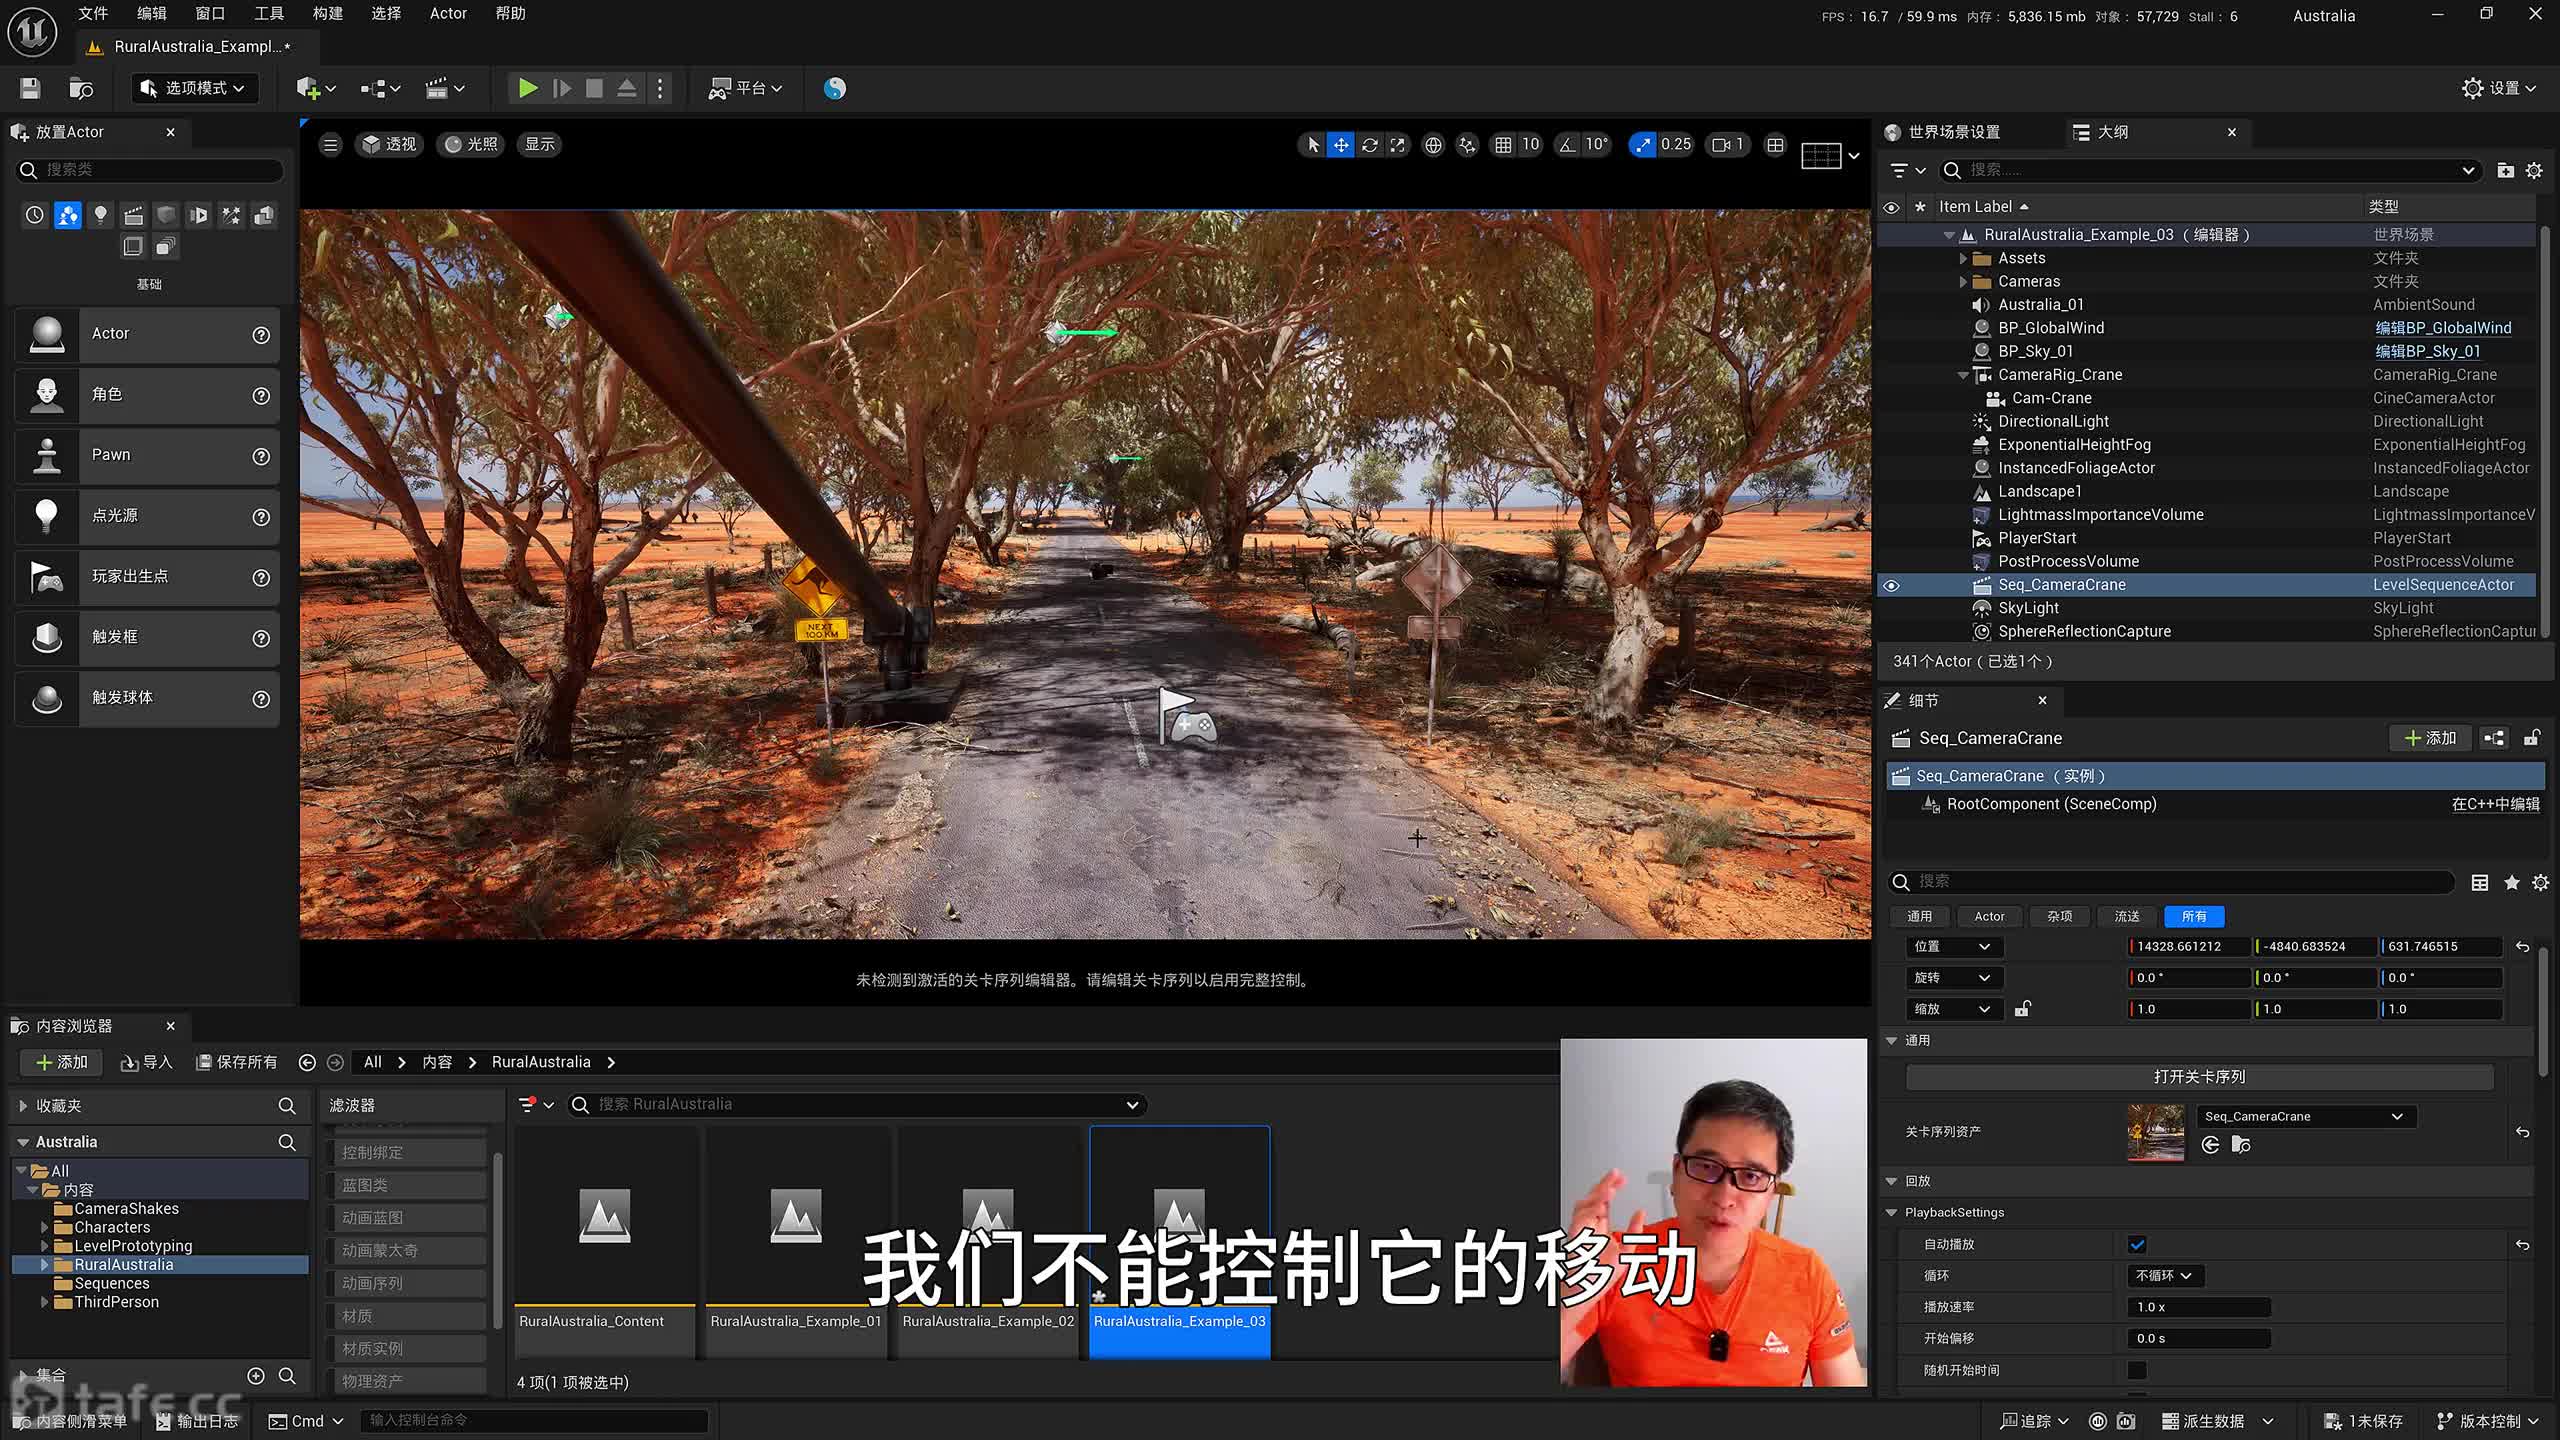Switch to the 世界场景设置 tab
This screenshot has height=1440, width=2560.
[1953, 132]
